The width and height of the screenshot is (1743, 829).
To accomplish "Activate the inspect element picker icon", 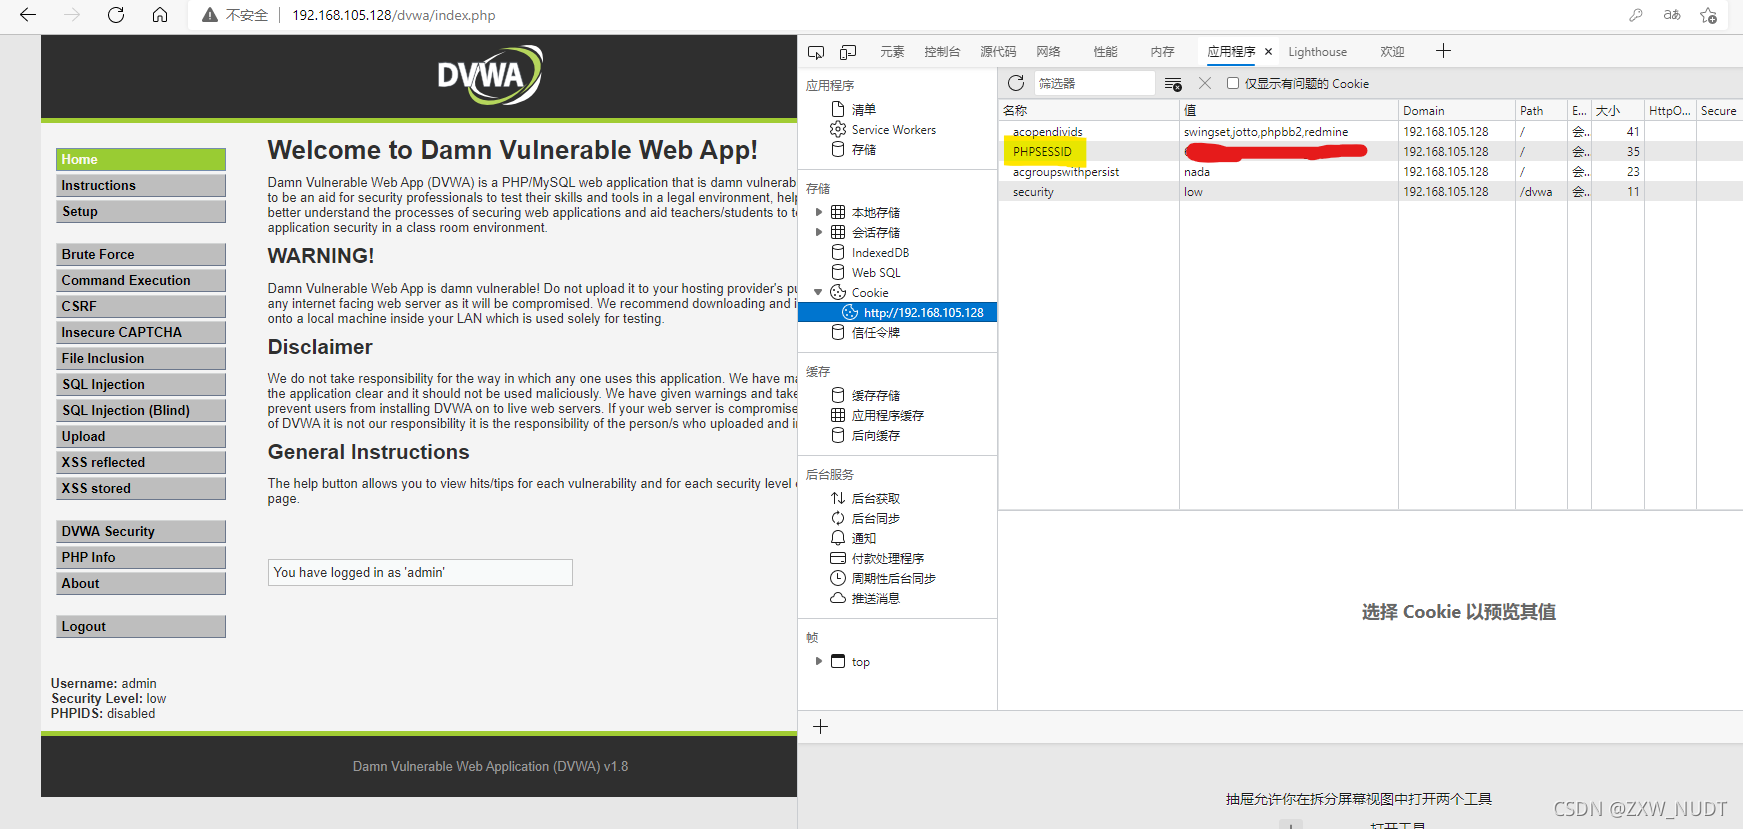I will click(x=816, y=52).
